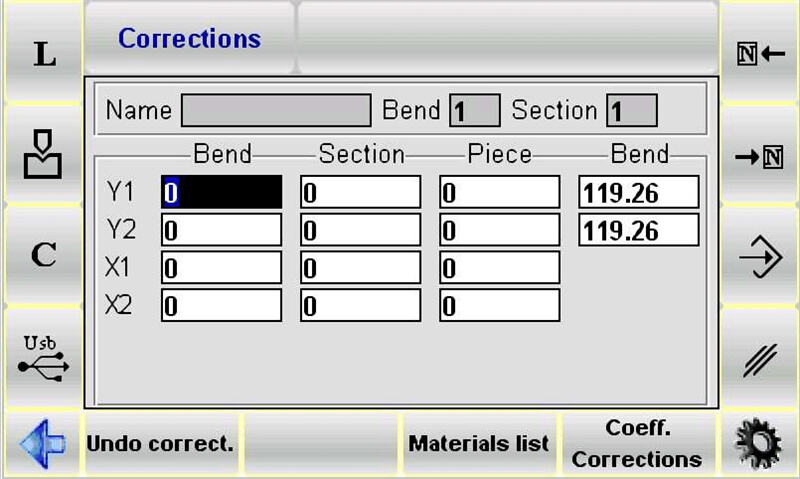
Task: Click the Name input field
Action: point(276,110)
